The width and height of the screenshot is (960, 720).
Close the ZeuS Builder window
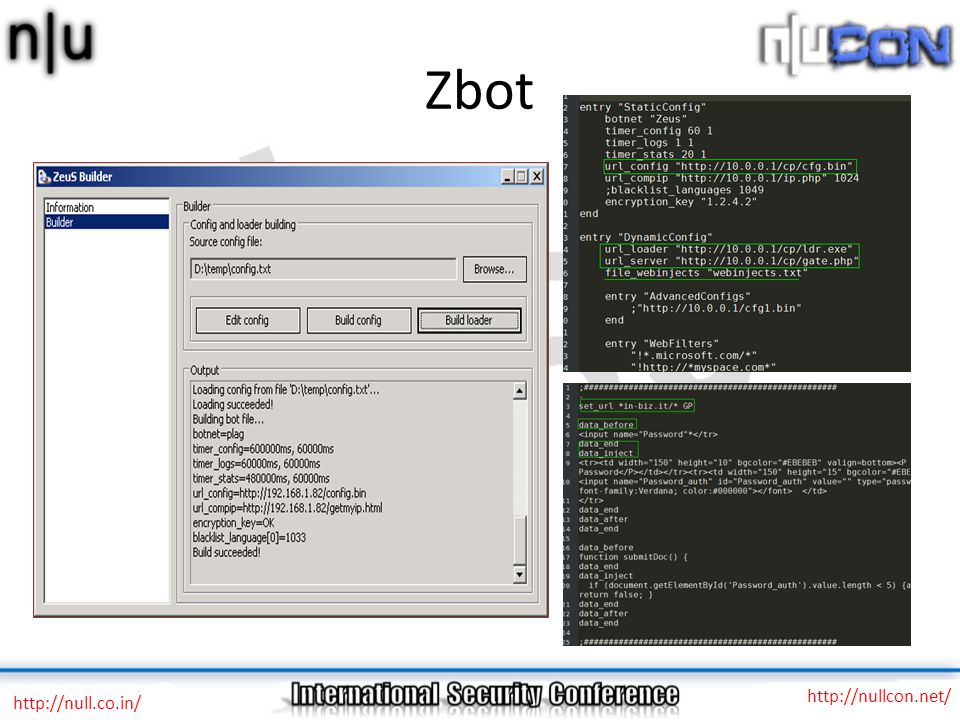pyautogui.click(x=536, y=177)
